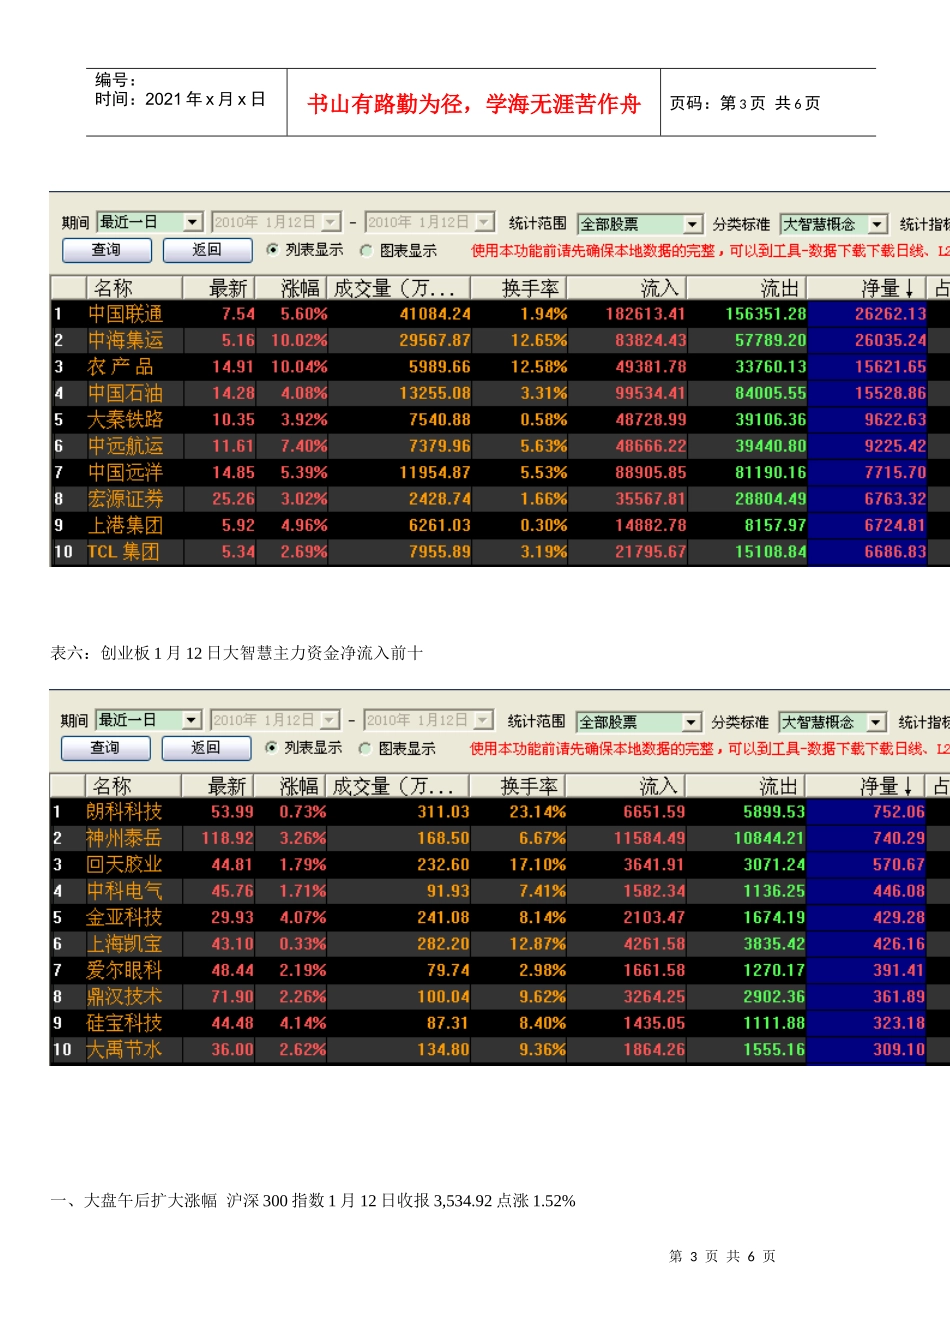Click the 查询 button above the 朗科科技 table
The width and height of the screenshot is (950, 1344).
106,748
